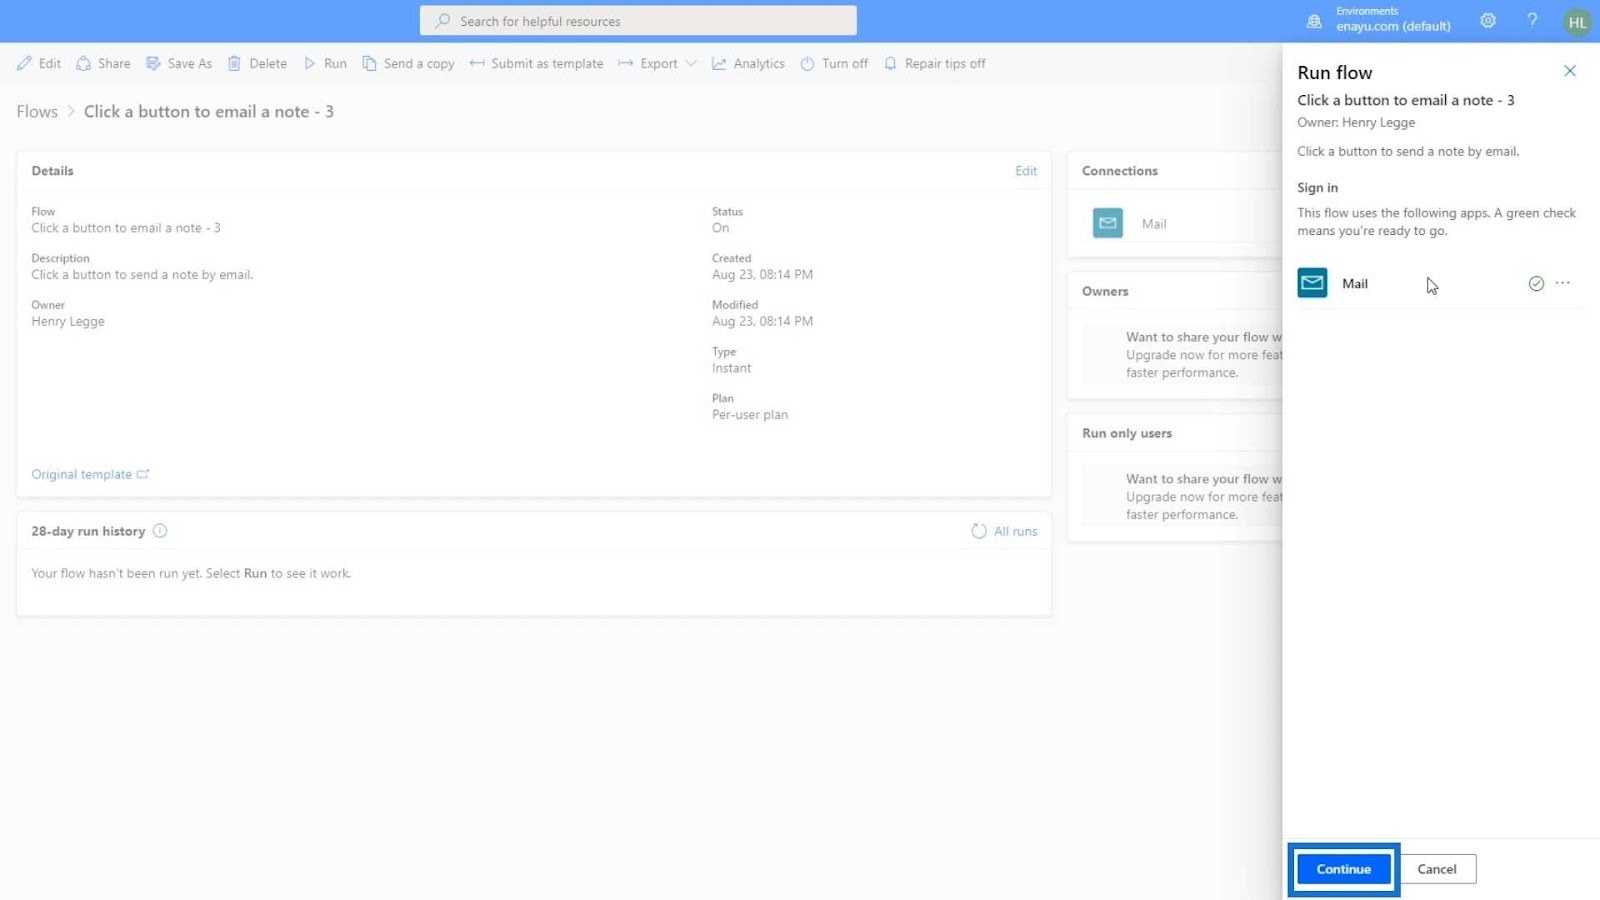Click the Export arrow icon
The height and width of the screenshot is (900, 1600).
pyautogui.click(x=625, y=63)
